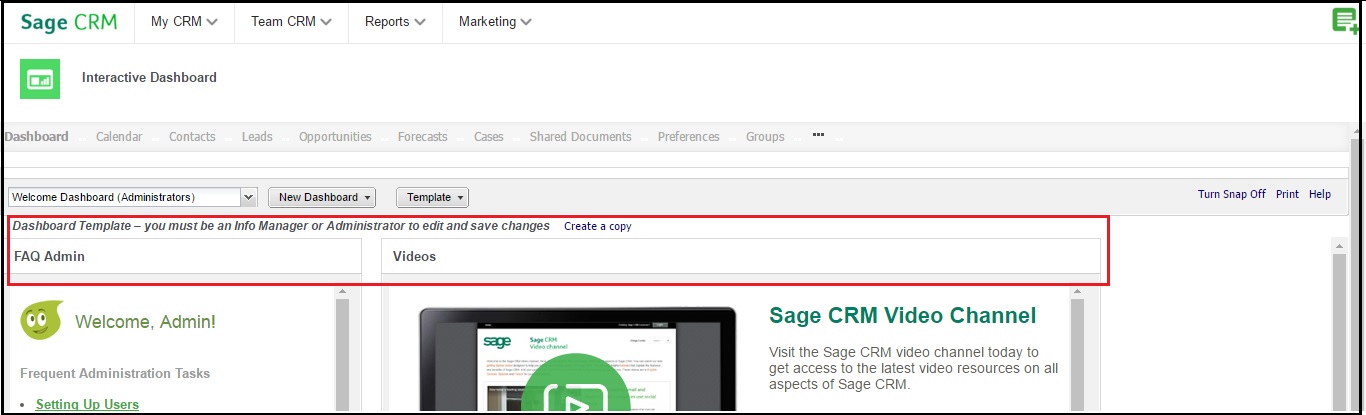Click the page's outer vertical scrollbar
Viewport: 1366px width, 415px height.
coord(1356,270)
